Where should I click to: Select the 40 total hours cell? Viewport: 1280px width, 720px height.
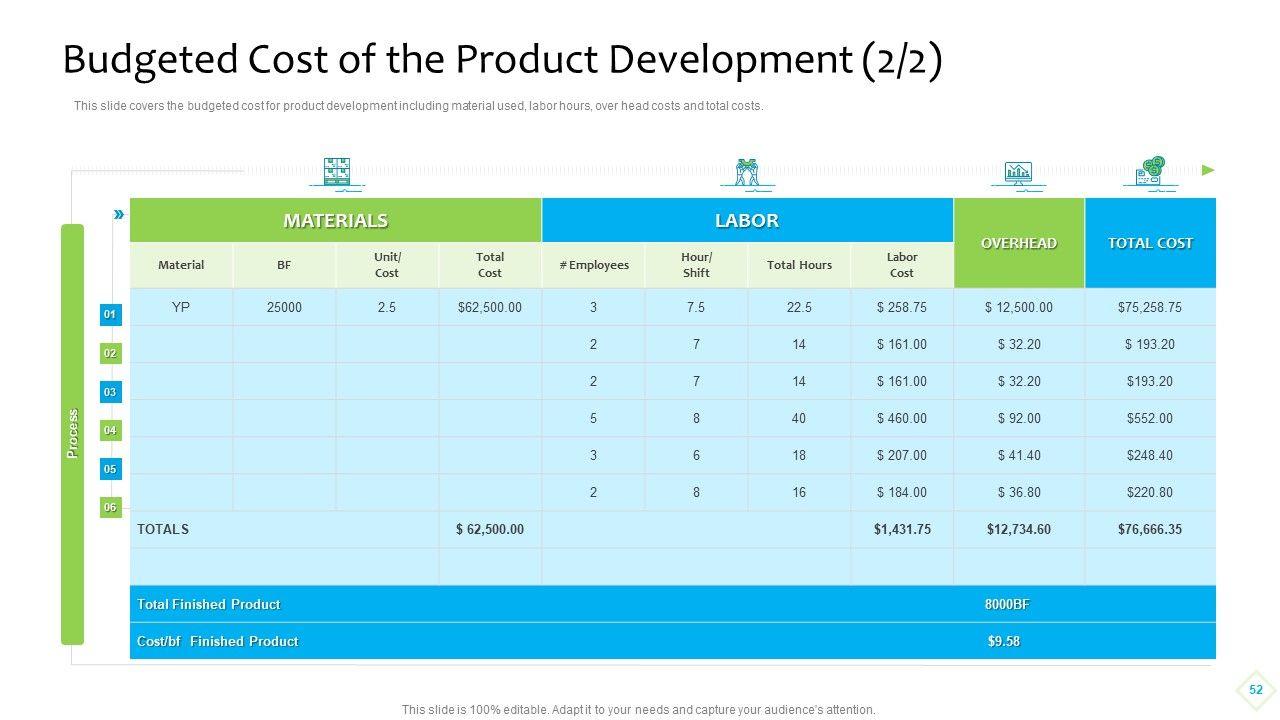(799, 418)
